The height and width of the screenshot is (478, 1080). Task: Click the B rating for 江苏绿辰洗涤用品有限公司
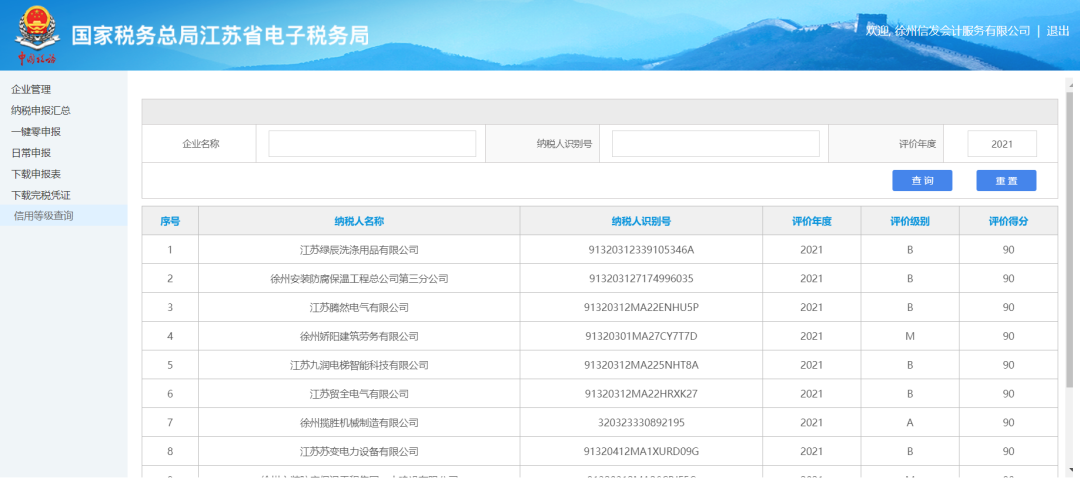[x=910, y=249]
